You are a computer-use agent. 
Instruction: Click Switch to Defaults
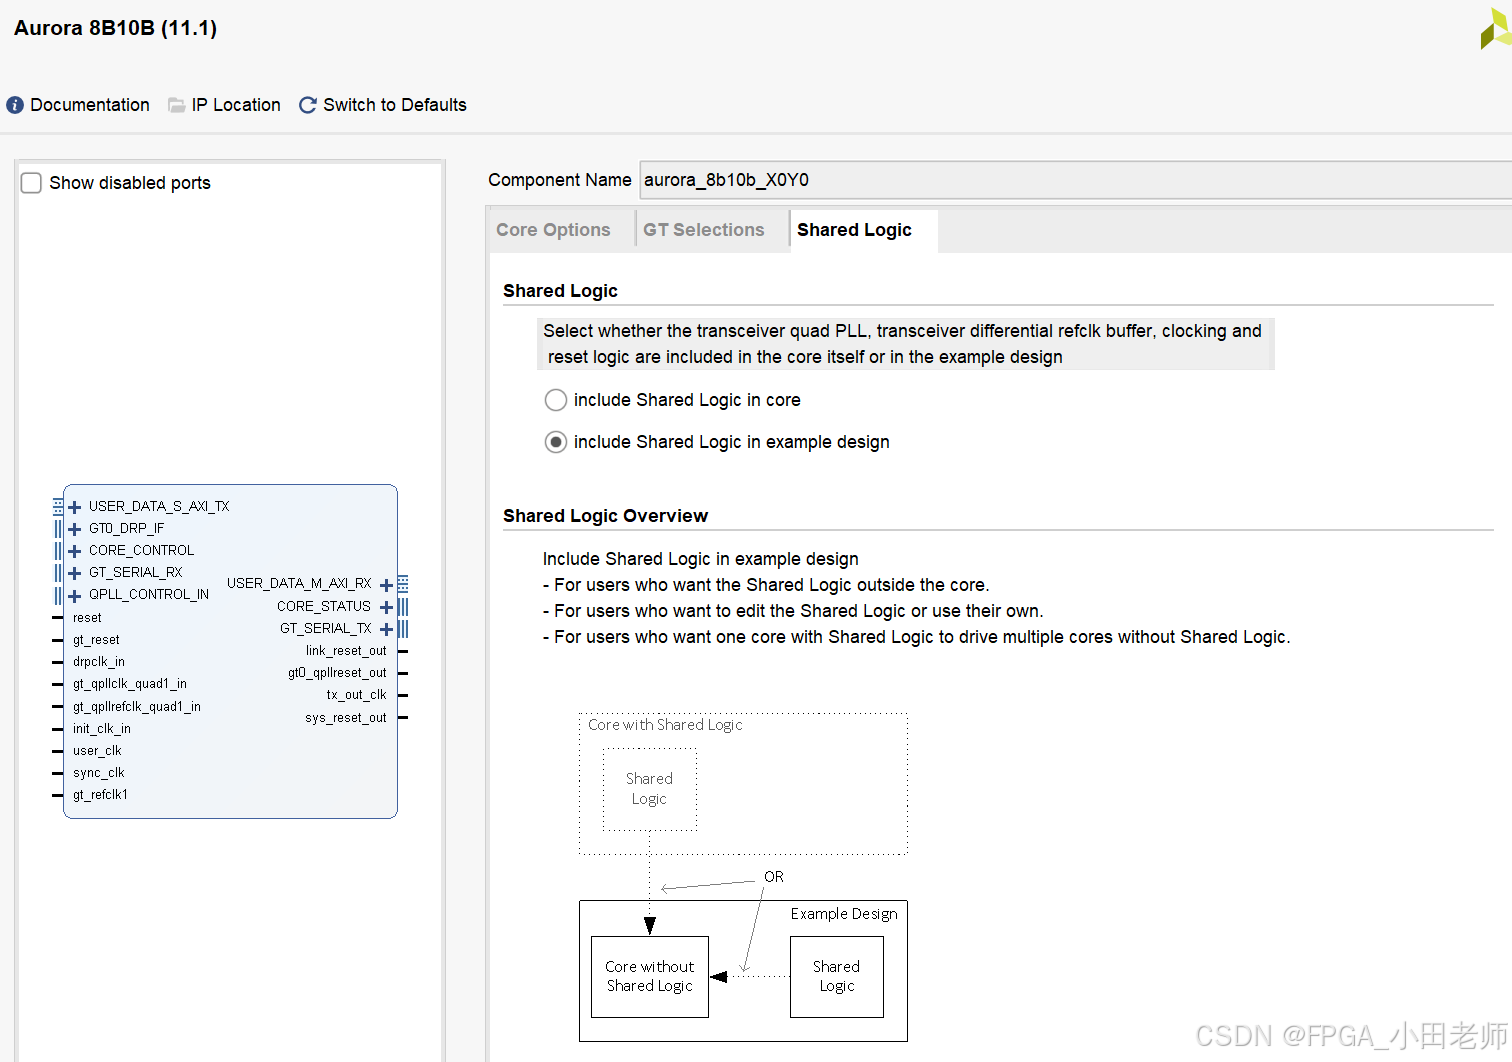pos(395,105)
